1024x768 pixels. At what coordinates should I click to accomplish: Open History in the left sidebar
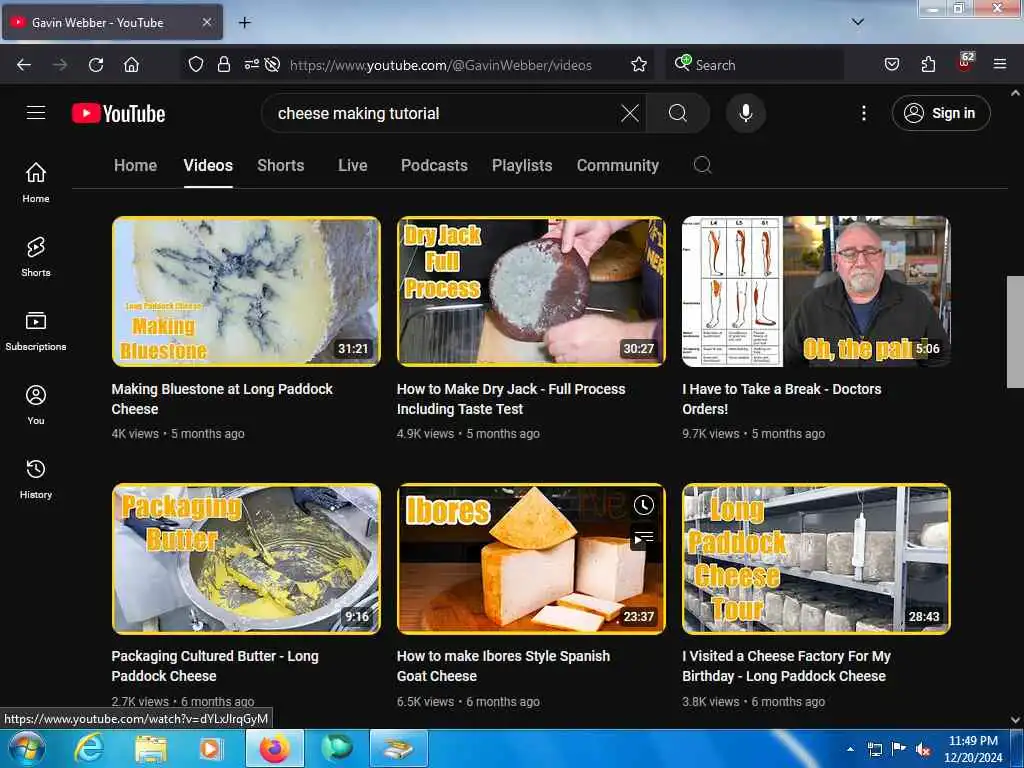(36, 479)
